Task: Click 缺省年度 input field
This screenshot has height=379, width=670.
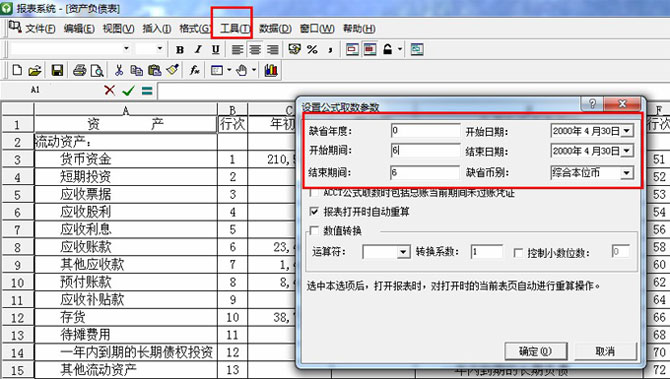Action: coord(425,131)
